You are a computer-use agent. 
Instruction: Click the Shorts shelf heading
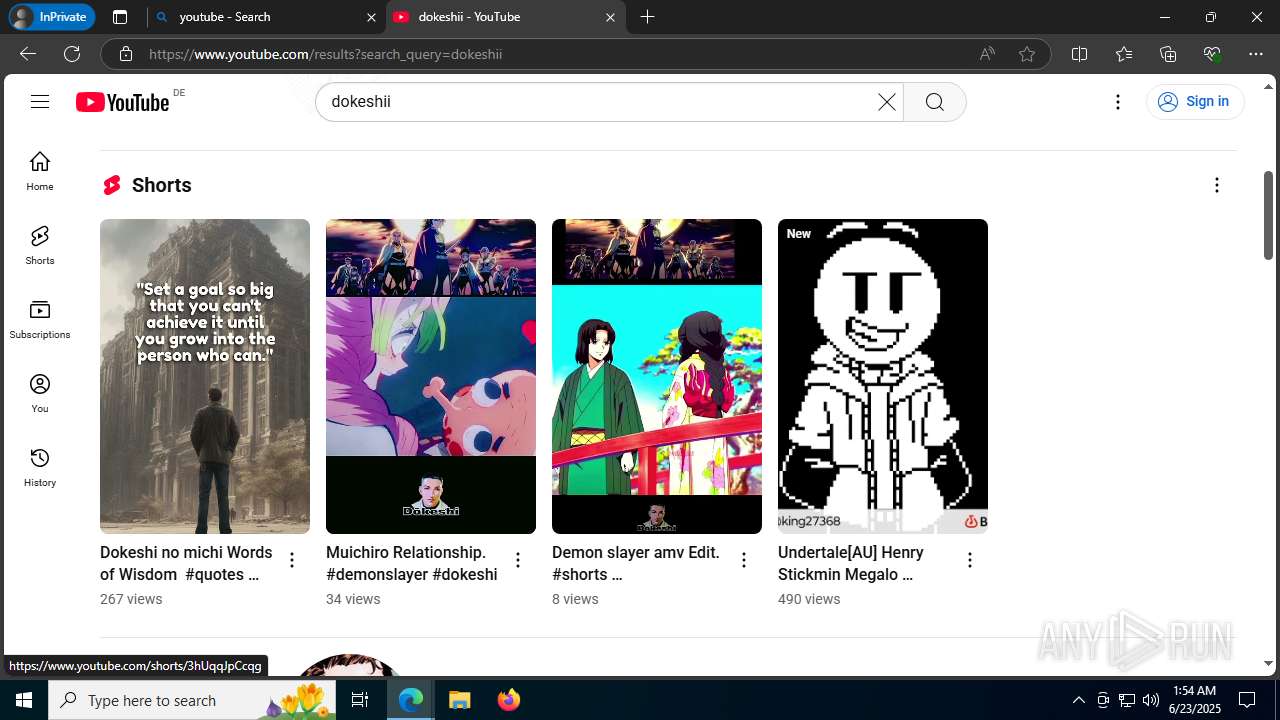[161, 185]
